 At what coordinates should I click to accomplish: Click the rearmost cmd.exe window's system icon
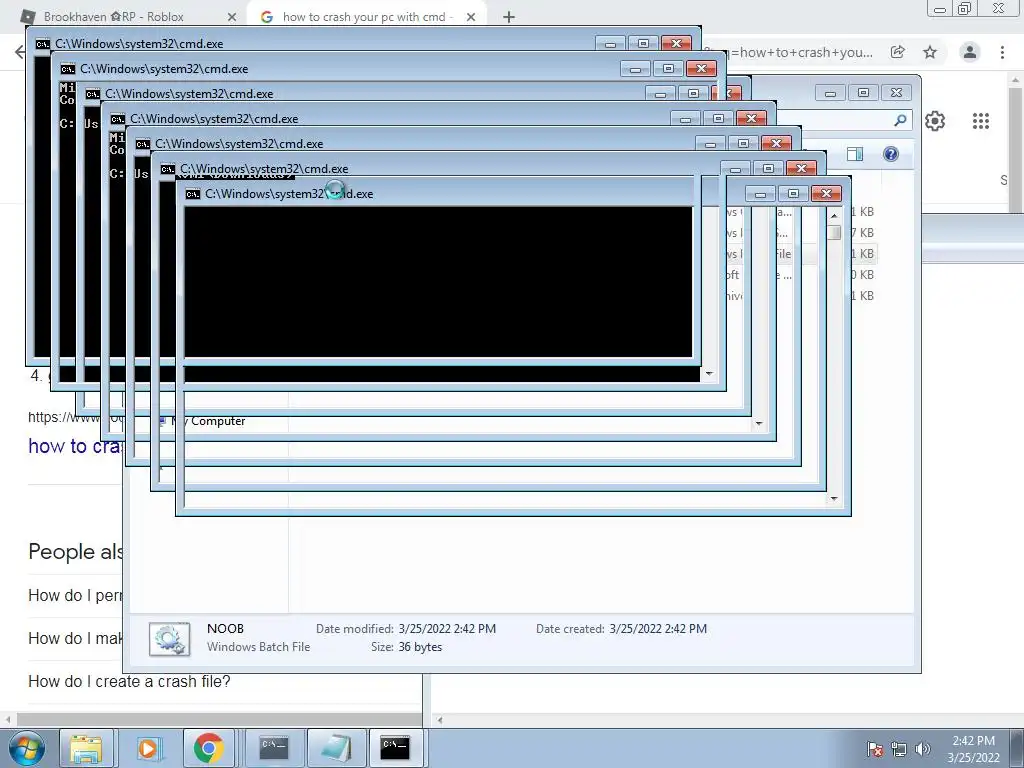(42, 44)
